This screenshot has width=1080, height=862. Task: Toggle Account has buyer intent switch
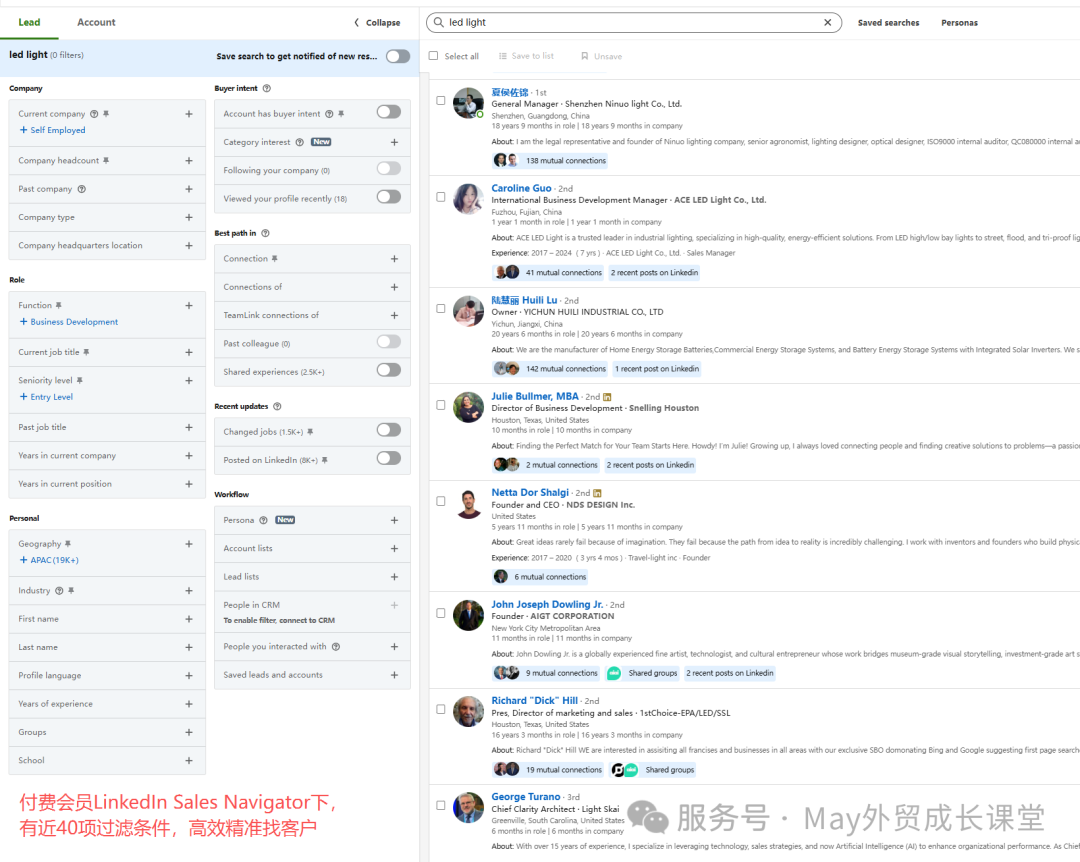tap(388, 112)
